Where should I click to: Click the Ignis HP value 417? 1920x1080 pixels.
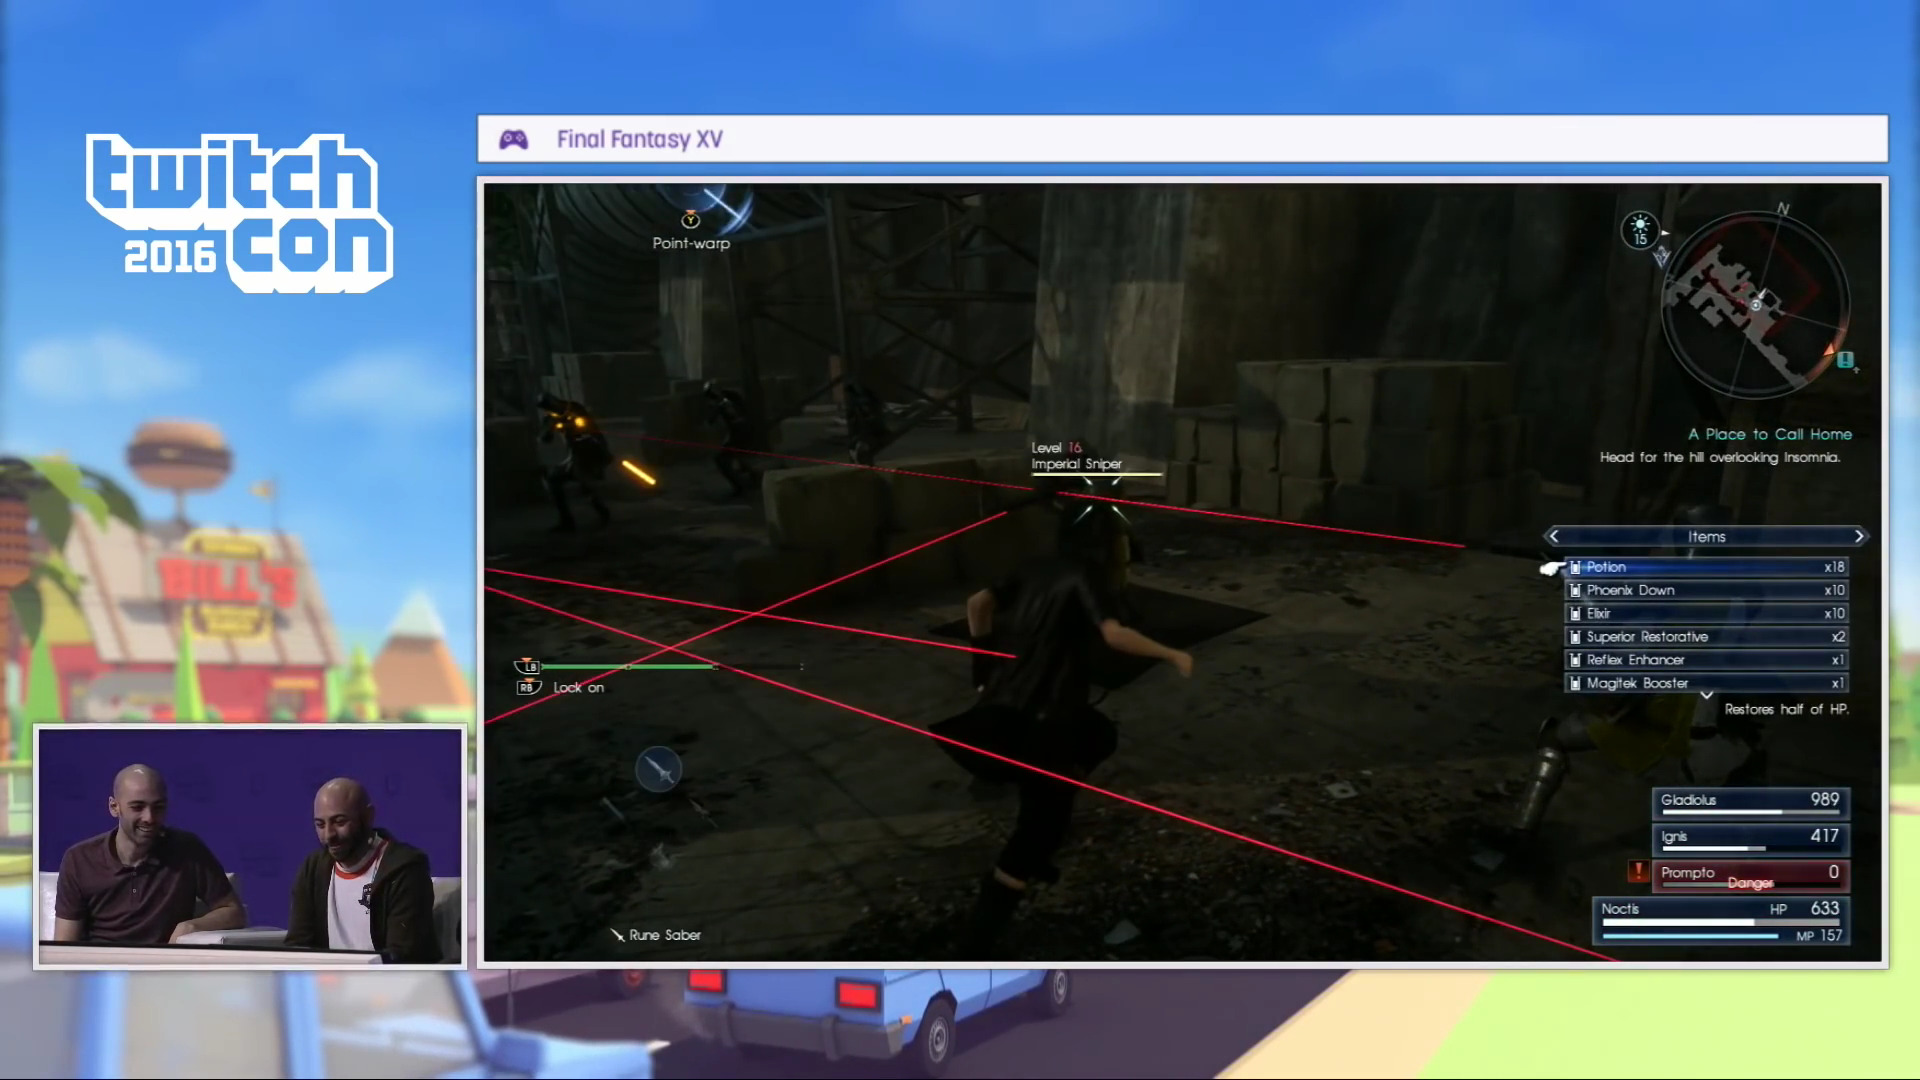pyautogui.click(x=1825, y=836)
